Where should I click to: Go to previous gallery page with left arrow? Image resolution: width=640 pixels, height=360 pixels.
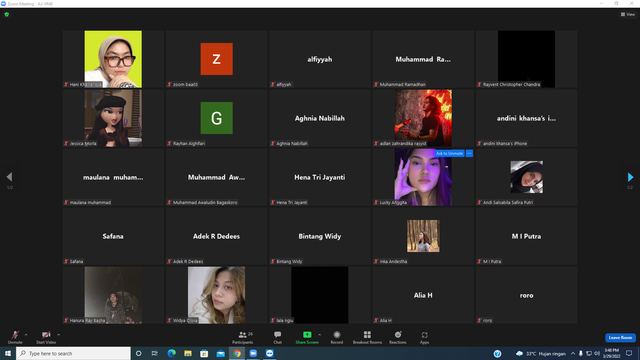pos(9,177)
